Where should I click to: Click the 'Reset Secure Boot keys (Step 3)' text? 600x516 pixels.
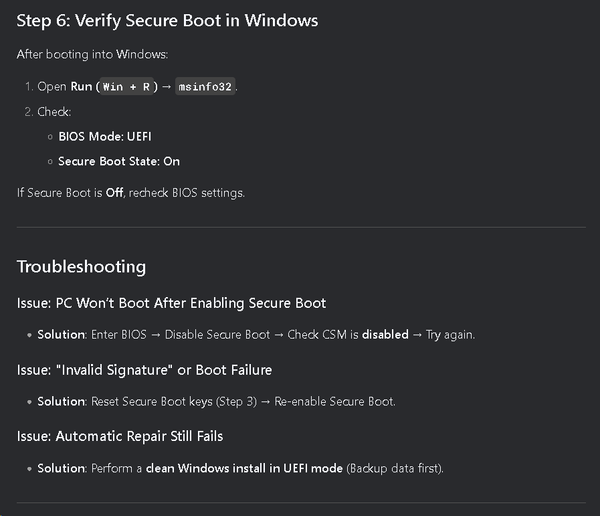click(174, 402)
